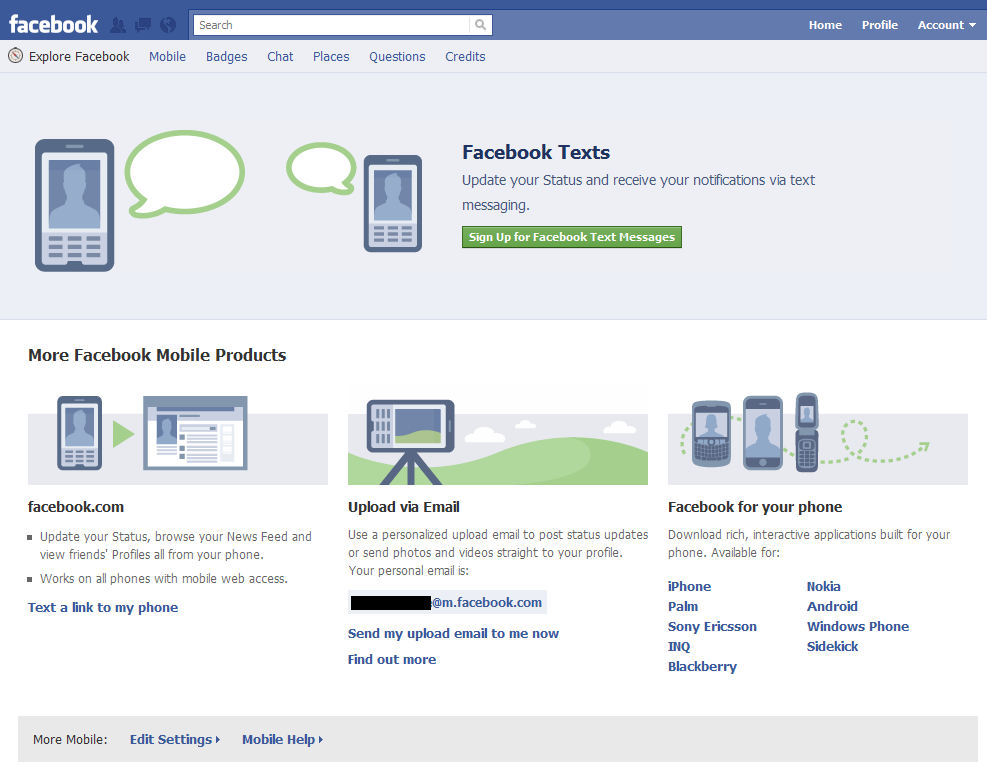Open the Questions tab
This screenshot has width=987, height=766.
(x=397, y=57)
